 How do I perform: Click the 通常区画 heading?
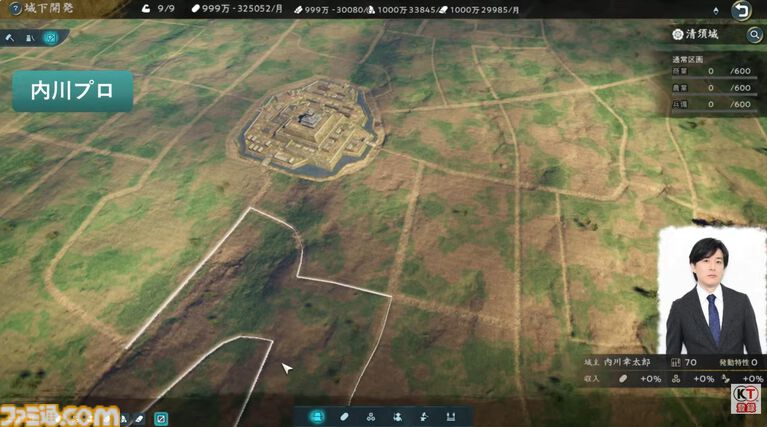click(x=687, y=59)
